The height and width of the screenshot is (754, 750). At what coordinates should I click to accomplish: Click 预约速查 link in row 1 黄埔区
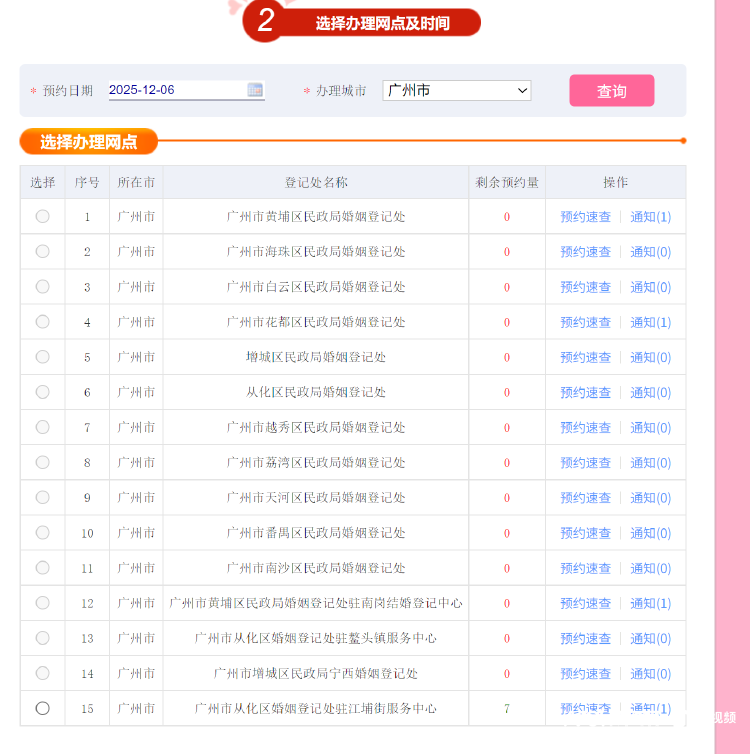tap(586, 217)
